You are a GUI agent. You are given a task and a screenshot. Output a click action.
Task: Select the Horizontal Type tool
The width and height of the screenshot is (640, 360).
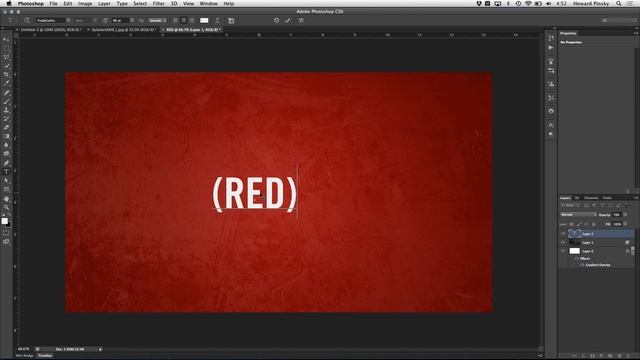(6, 172)
